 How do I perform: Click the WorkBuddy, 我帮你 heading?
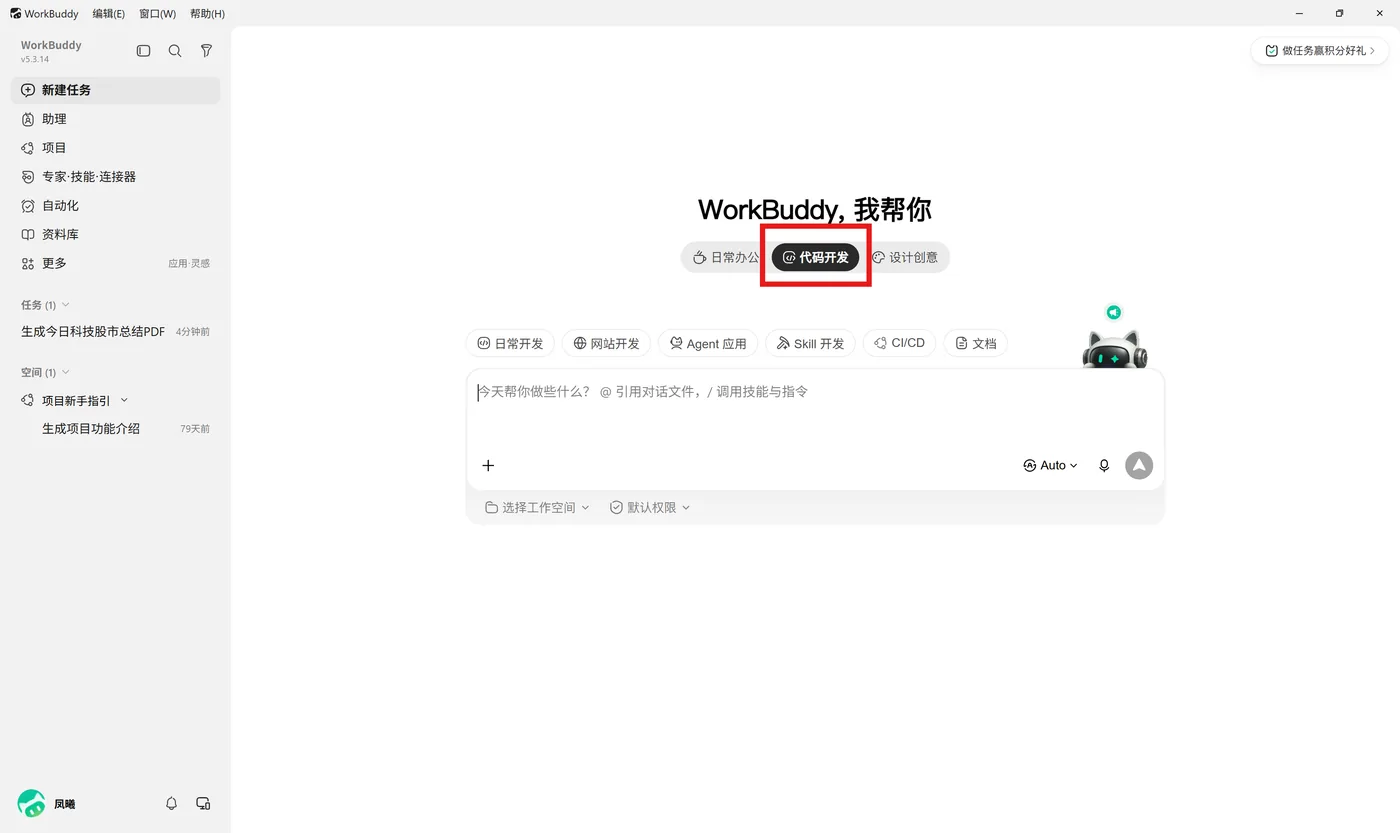pyautogui.click(x=815, y=210)
